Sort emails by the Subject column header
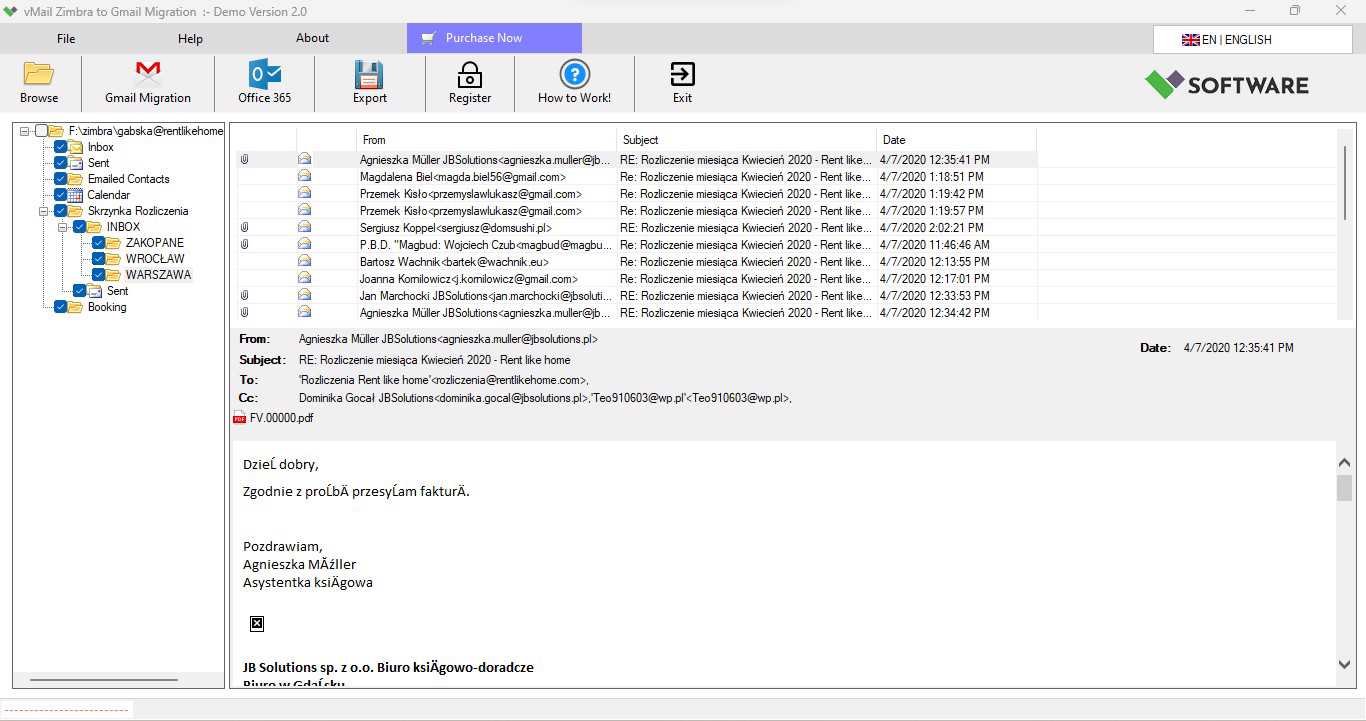 click(x=746, y=140)
